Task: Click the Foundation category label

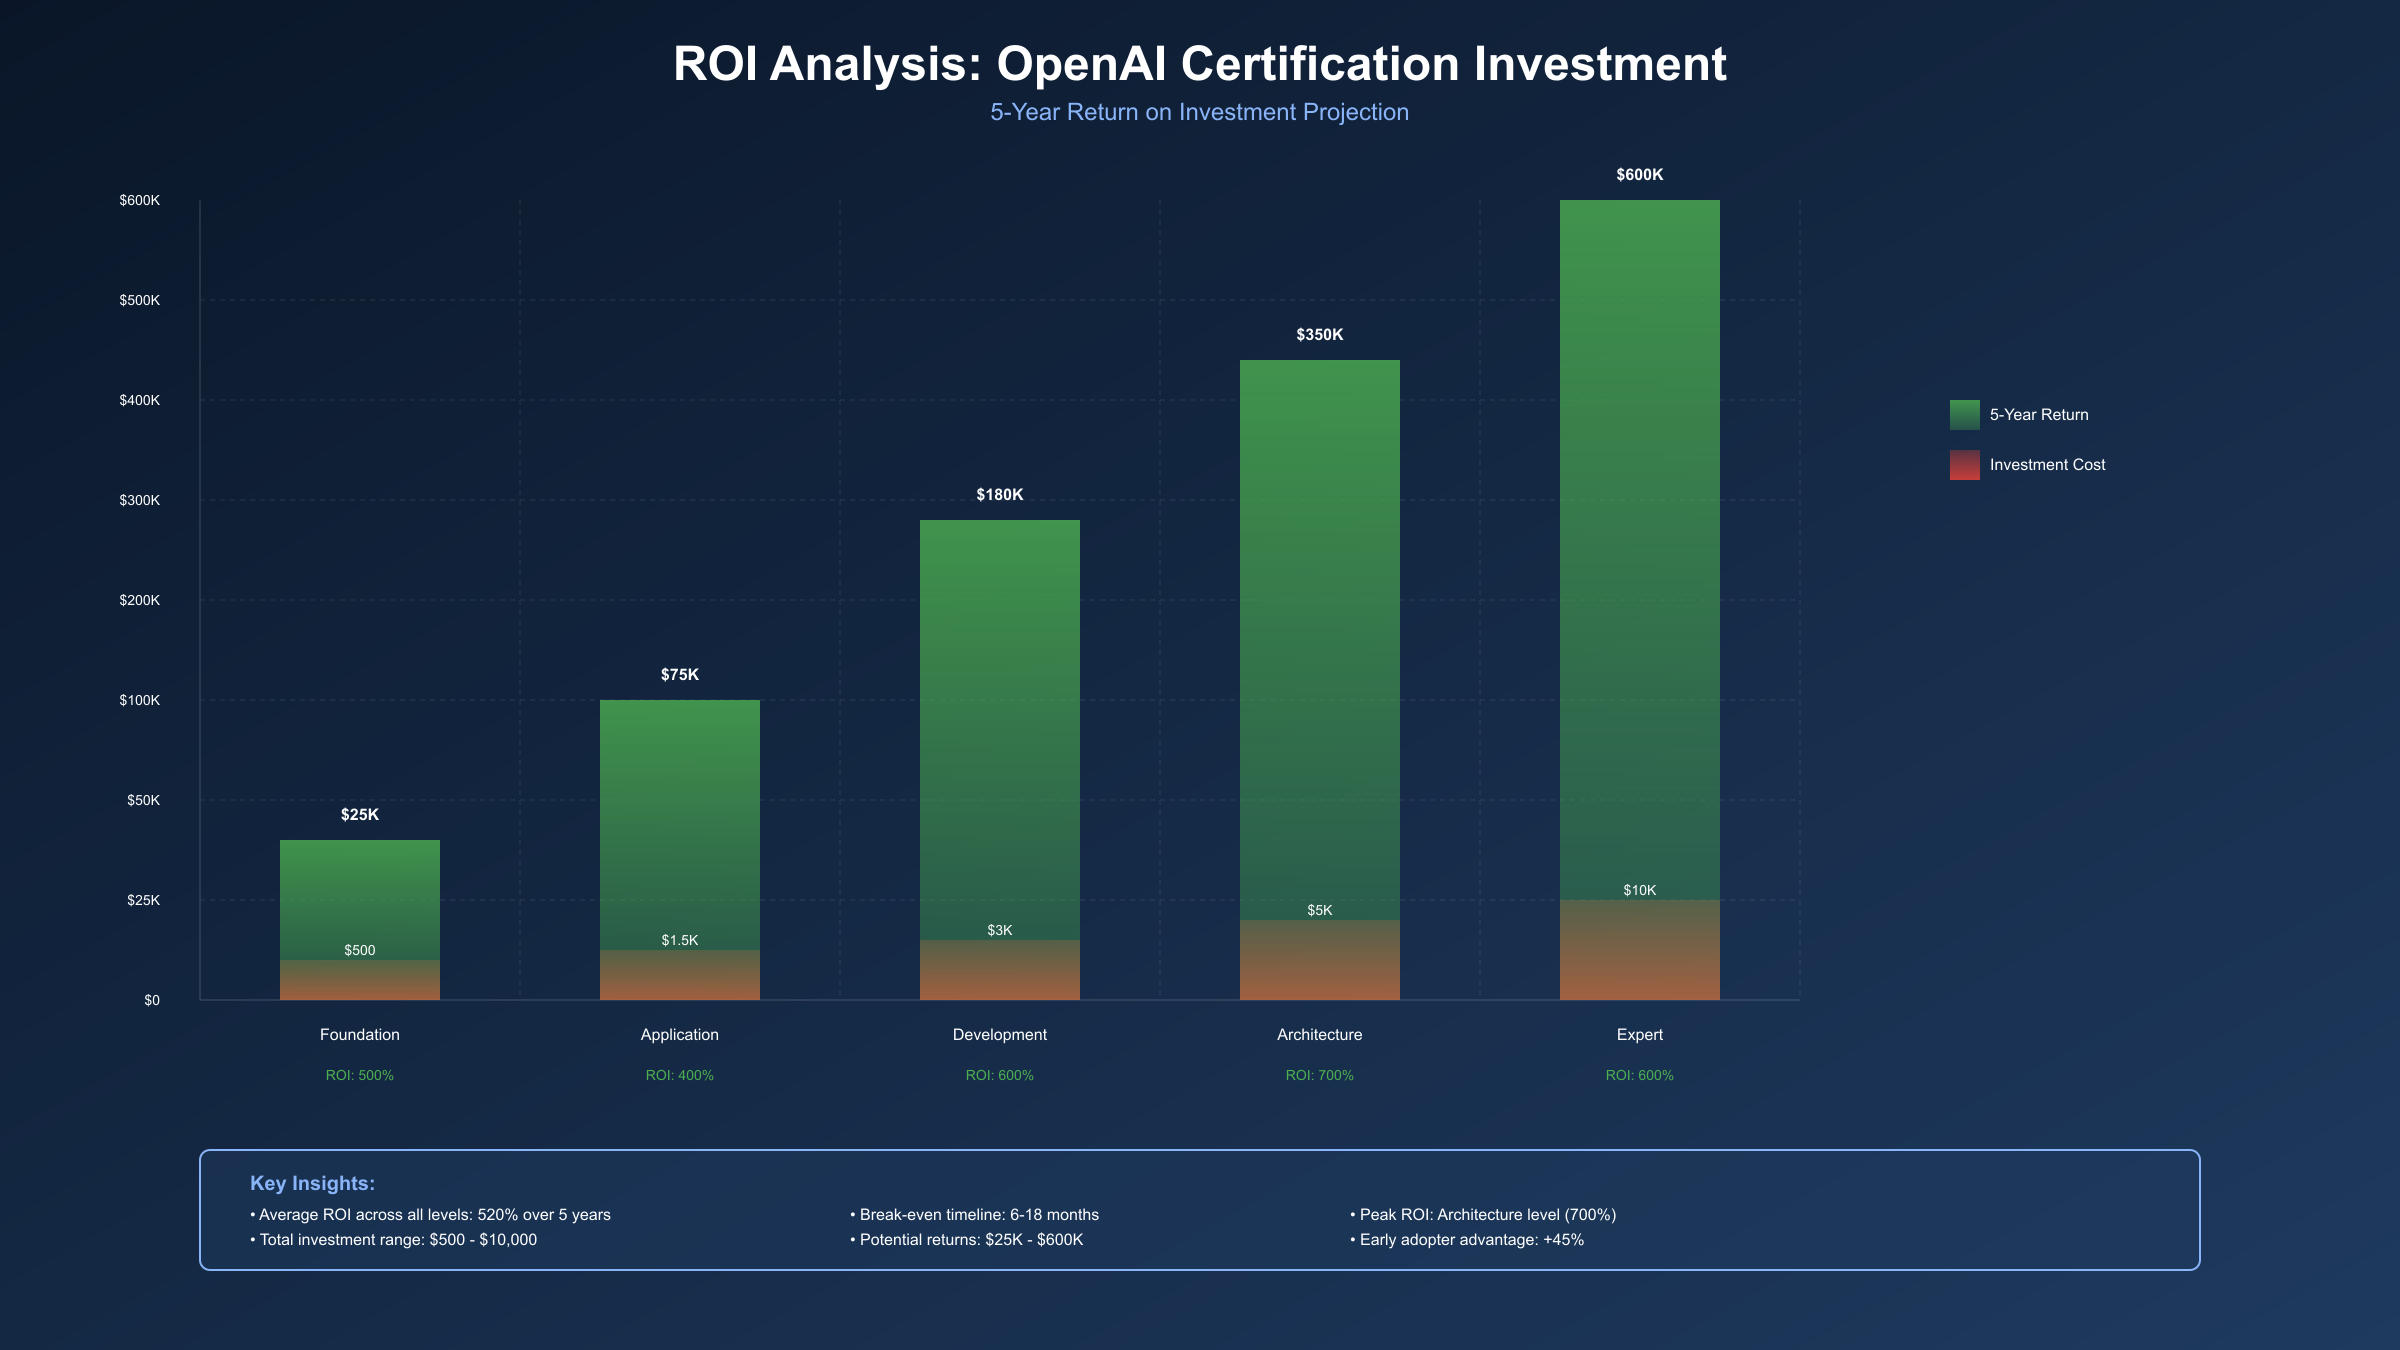Action: pyautogui.click(x=360, y=1035)
